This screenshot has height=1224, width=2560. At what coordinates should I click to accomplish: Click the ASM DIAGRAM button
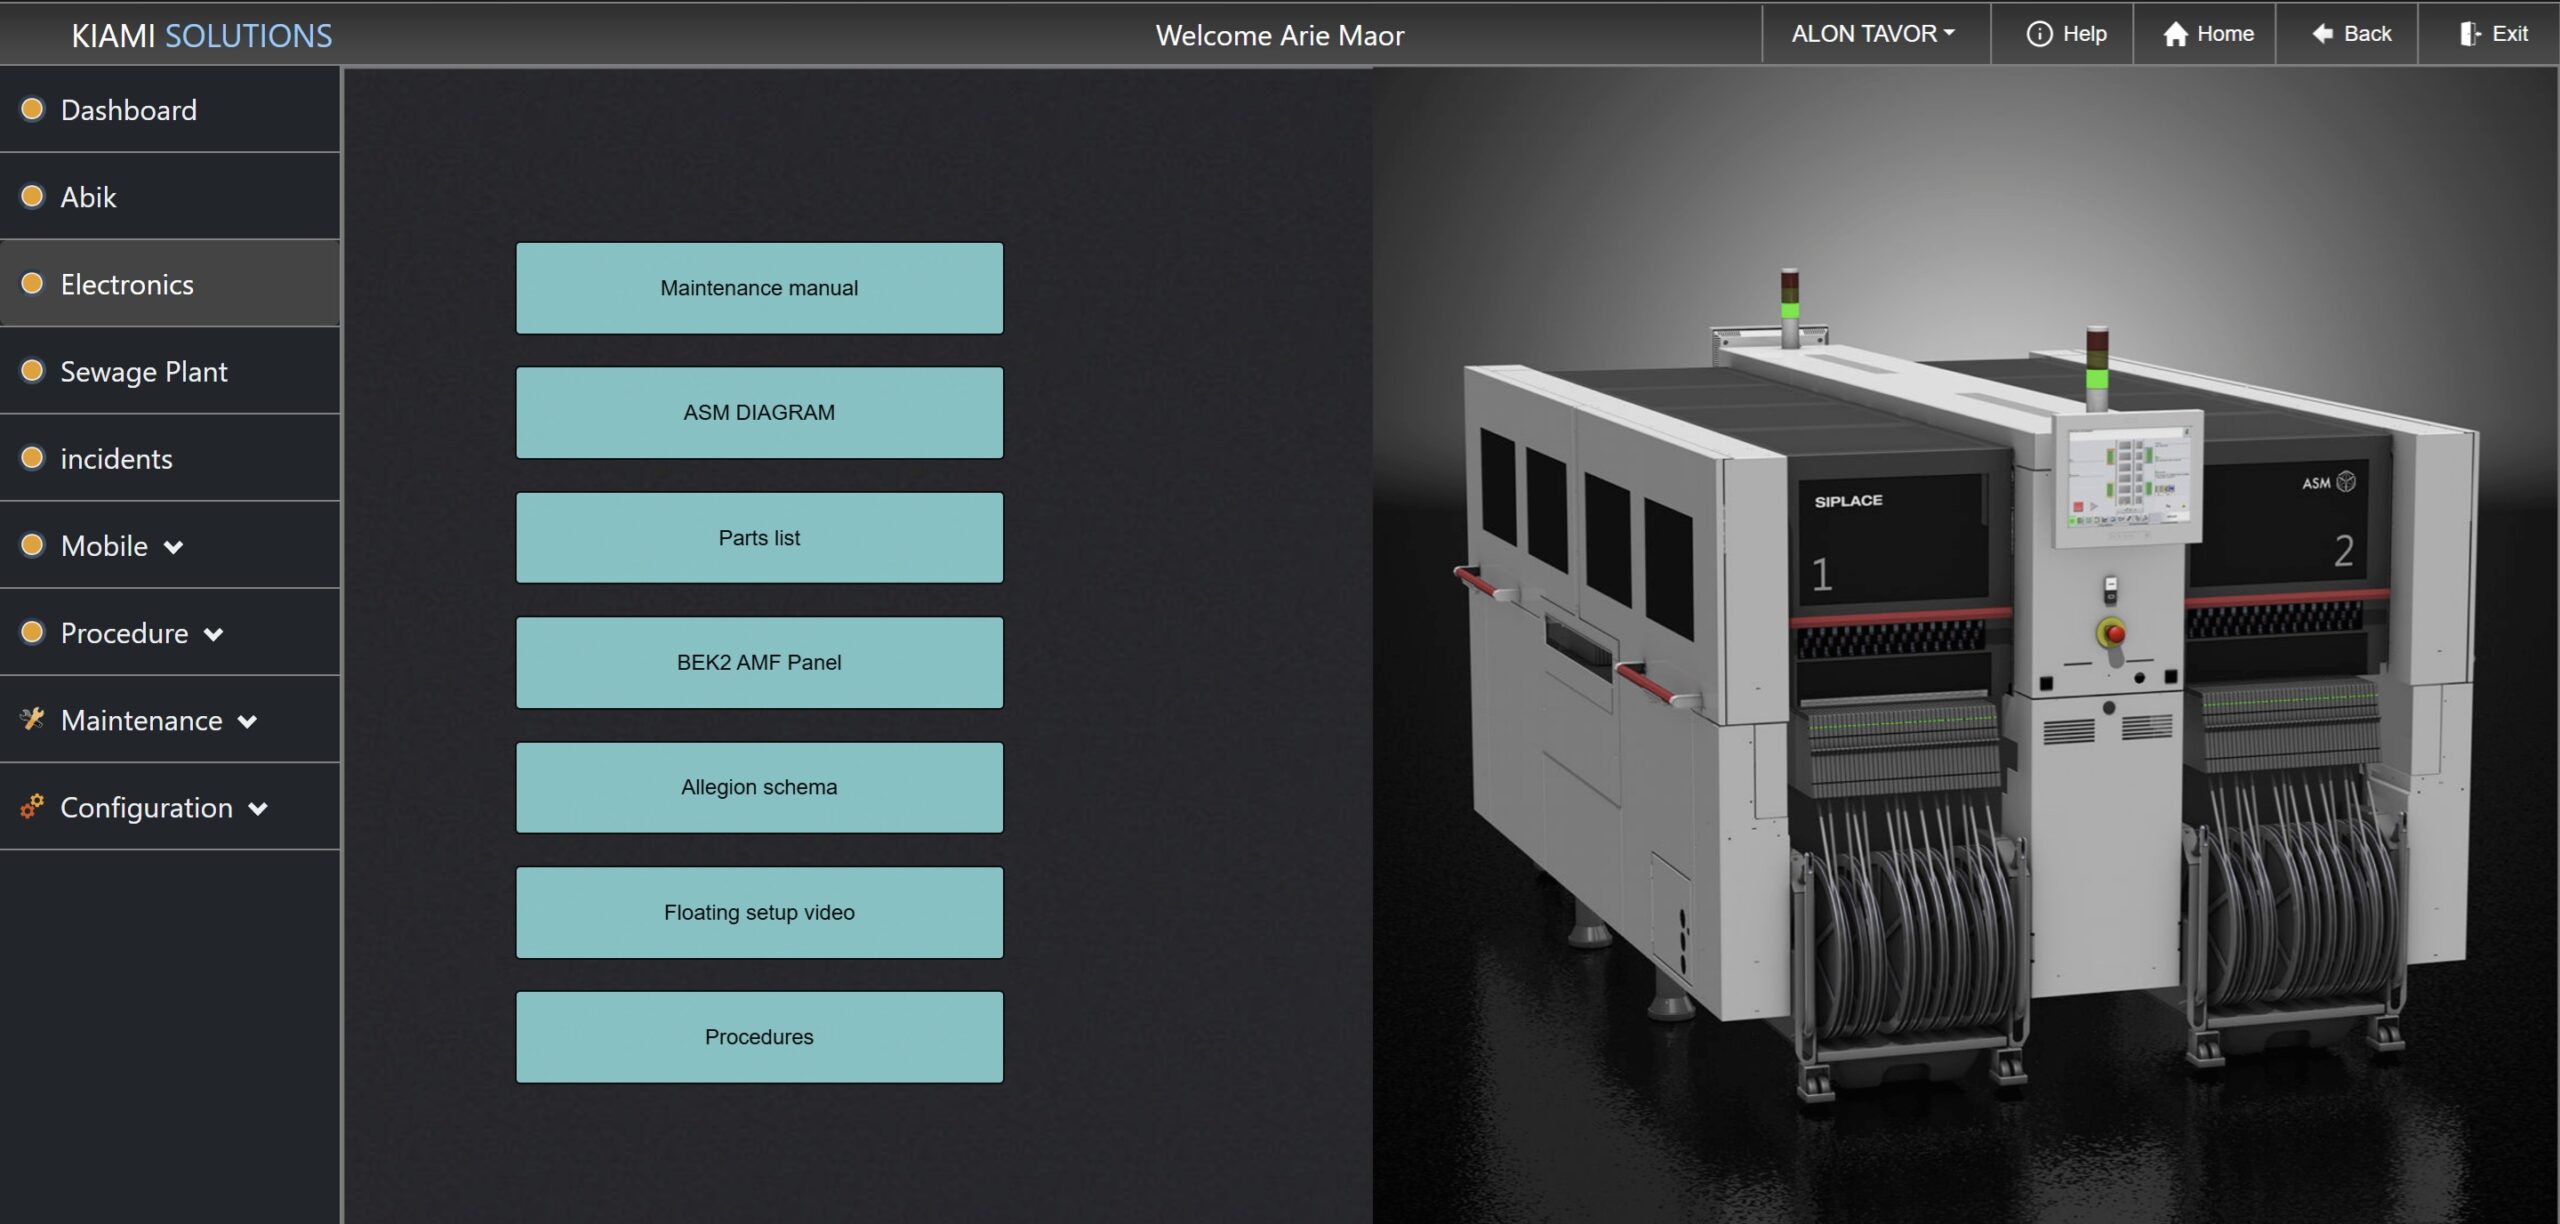pyautogui.click(x=759, y=412)
